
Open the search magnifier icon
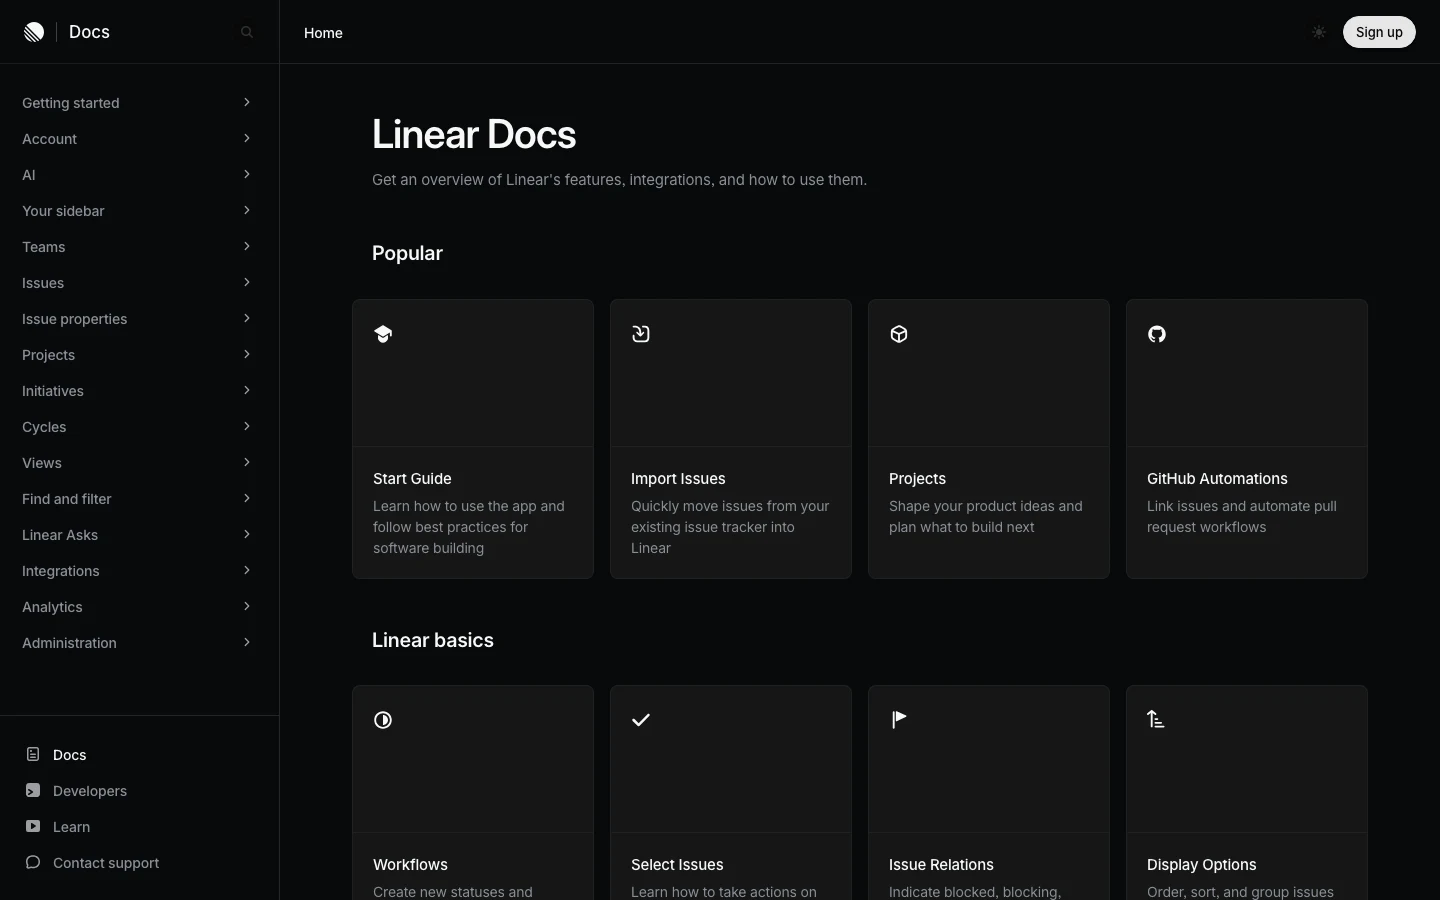tap(247, 32)
